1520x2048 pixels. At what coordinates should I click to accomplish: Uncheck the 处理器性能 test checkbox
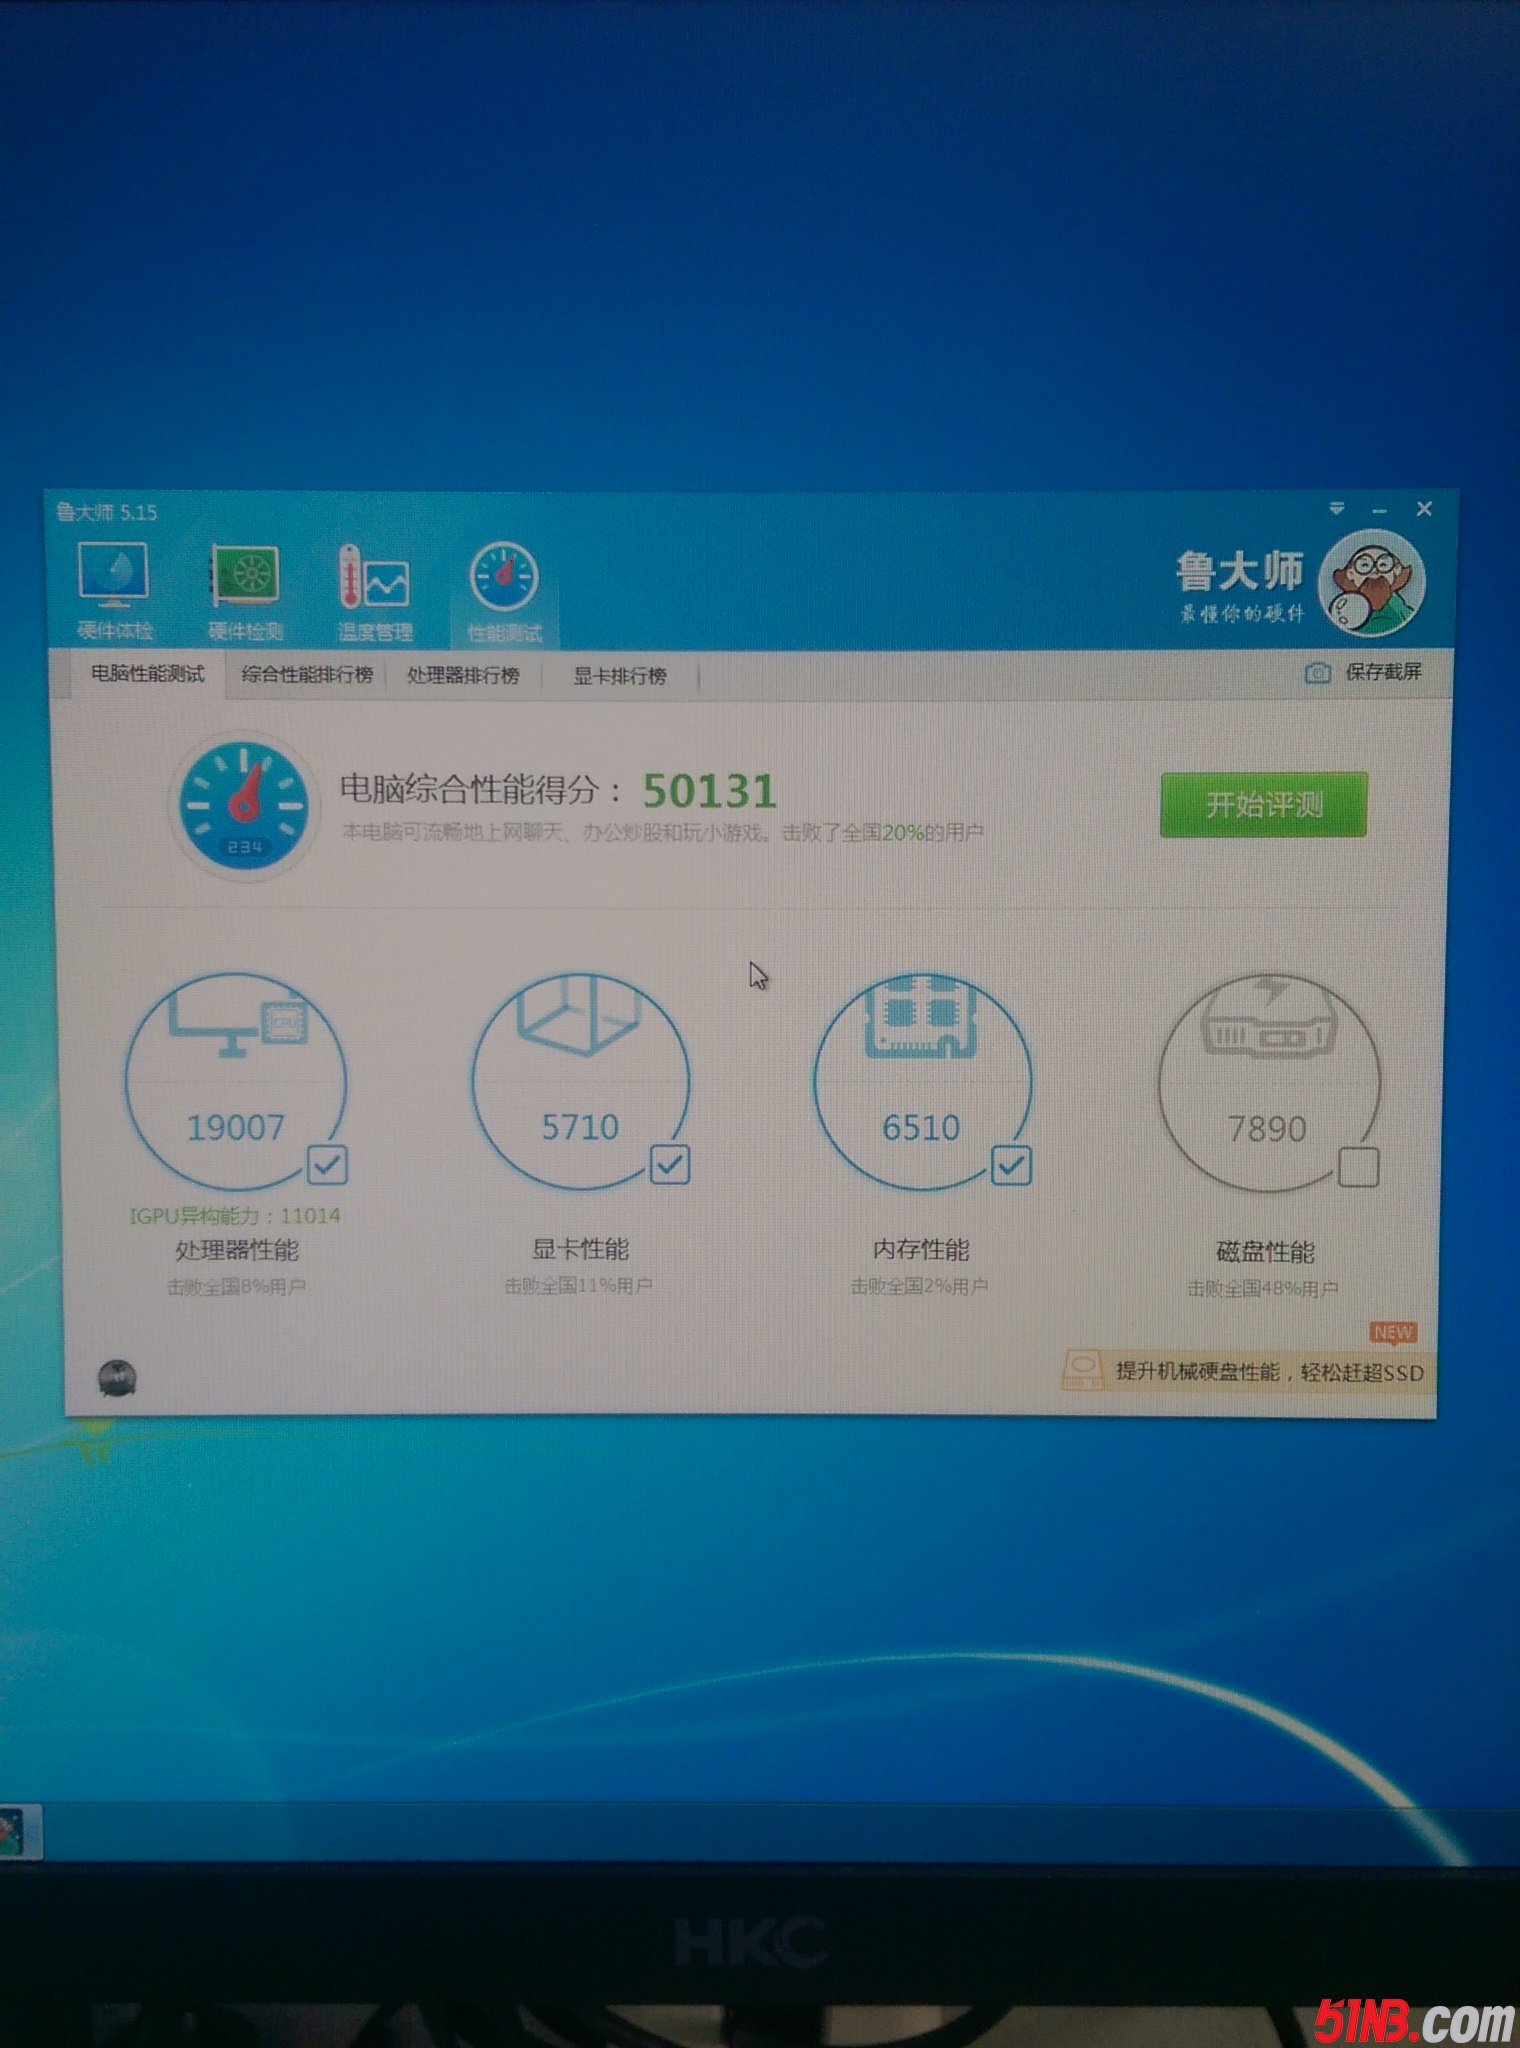coord(327,1165)
